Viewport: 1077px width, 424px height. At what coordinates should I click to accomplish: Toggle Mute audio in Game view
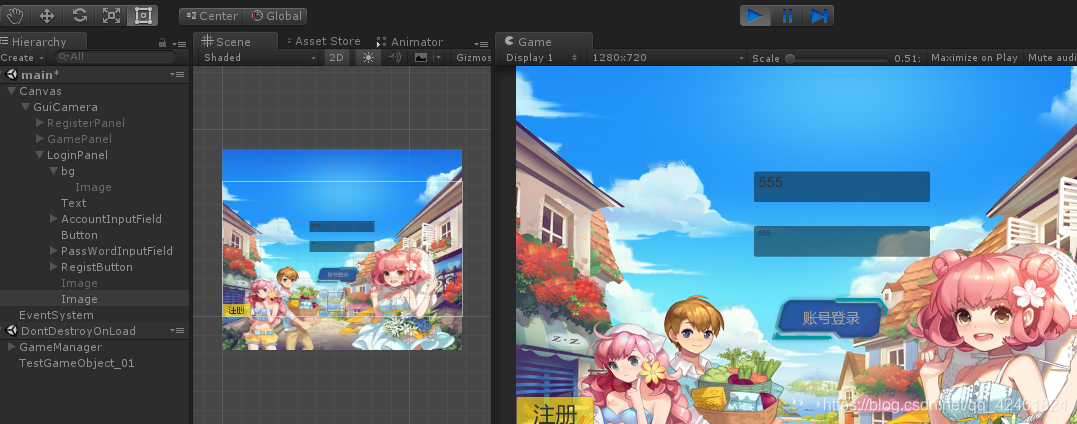pos(1051,58)
